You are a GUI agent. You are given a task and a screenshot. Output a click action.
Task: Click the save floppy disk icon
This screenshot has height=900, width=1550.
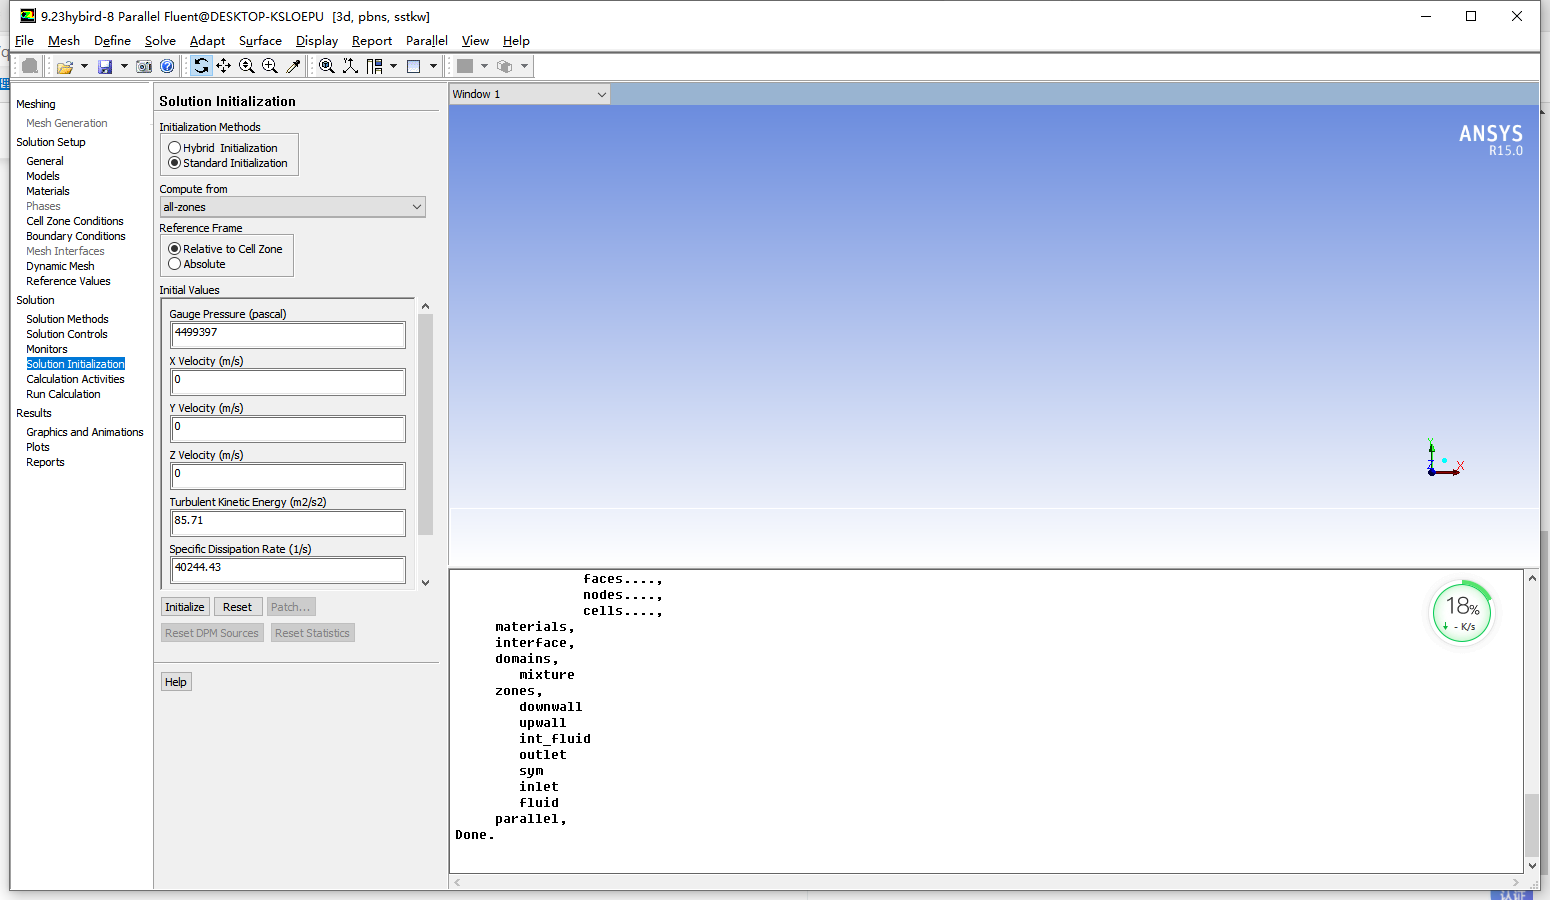[x=104, y=67]
